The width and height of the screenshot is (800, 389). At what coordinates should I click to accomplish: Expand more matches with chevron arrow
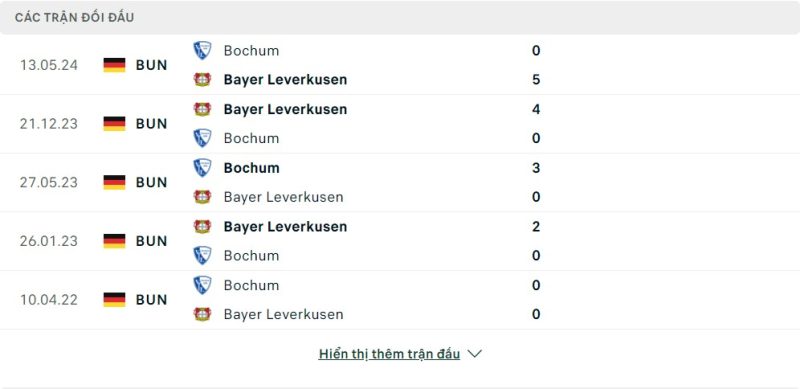474,354
